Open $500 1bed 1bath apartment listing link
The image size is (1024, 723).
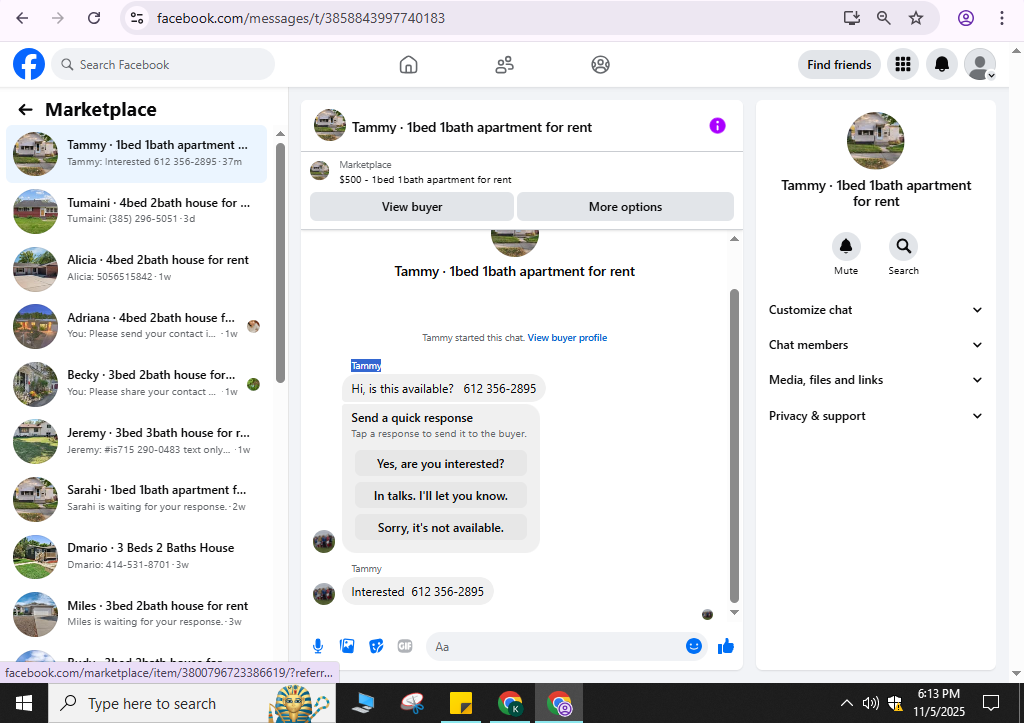click(x=425, y=180)
